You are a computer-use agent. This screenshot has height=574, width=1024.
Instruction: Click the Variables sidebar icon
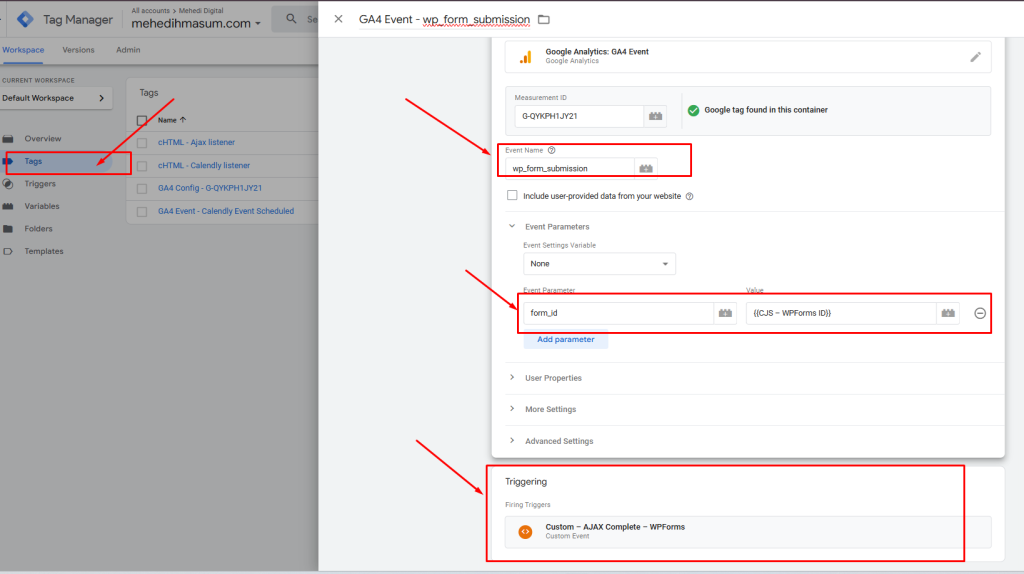coord(8,206)
